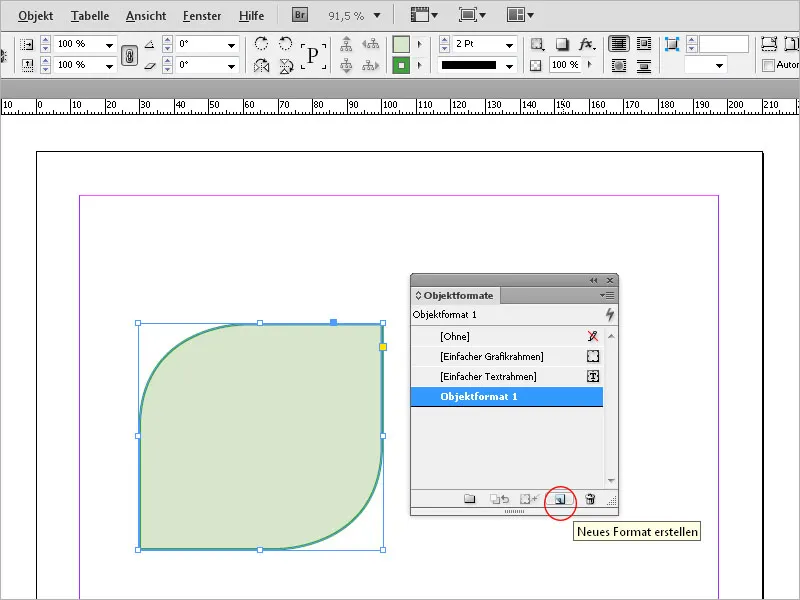Screen dimensions: 800x600
Task: Select [Einfacher Textrahmen] format
Action: tap(507, 377)
